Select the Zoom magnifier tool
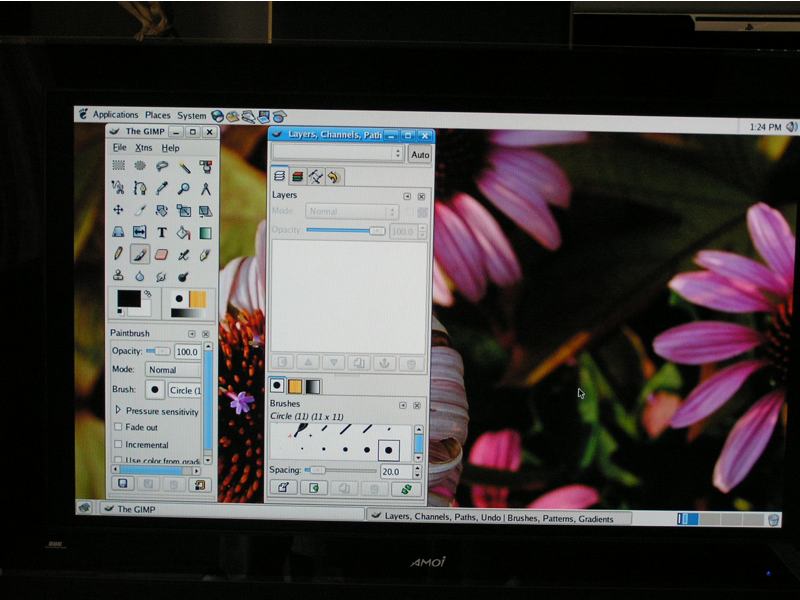Screen dimensions: 800x600 click(x=184, y=189)
